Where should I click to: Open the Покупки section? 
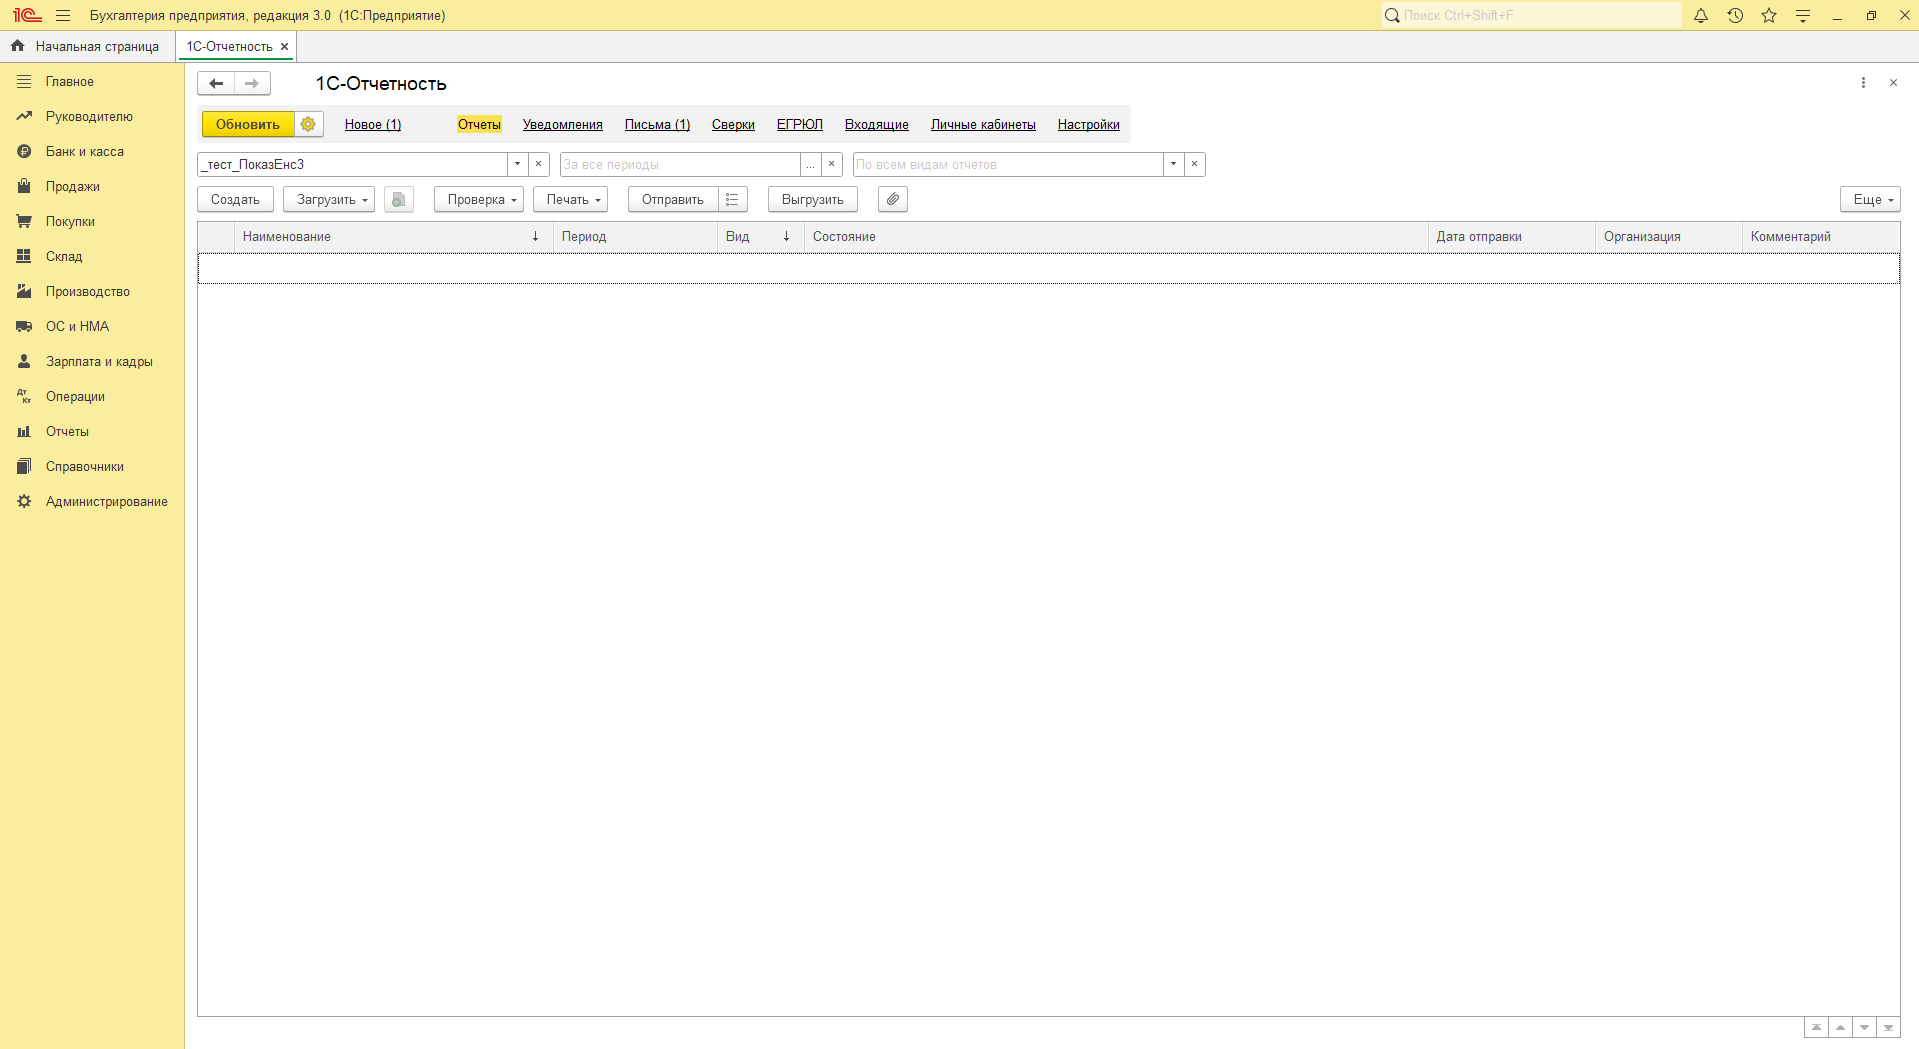pyautogui.click(x=92, y=222)
